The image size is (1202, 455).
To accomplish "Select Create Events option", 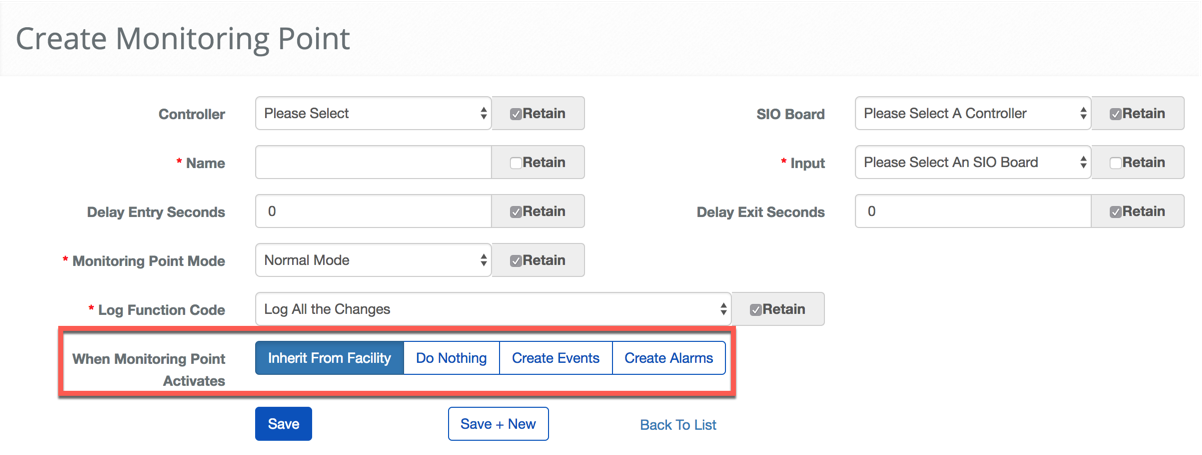I will click(555, 358).
